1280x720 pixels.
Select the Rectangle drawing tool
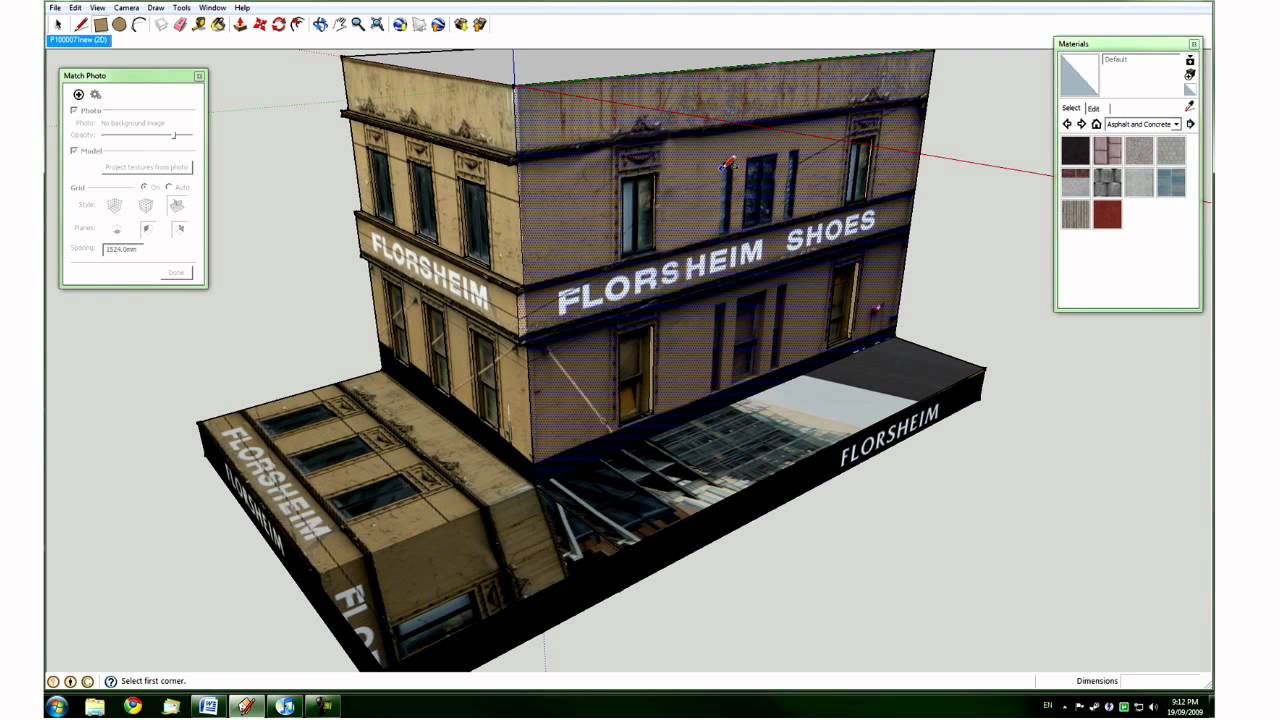tap(100, 24)
